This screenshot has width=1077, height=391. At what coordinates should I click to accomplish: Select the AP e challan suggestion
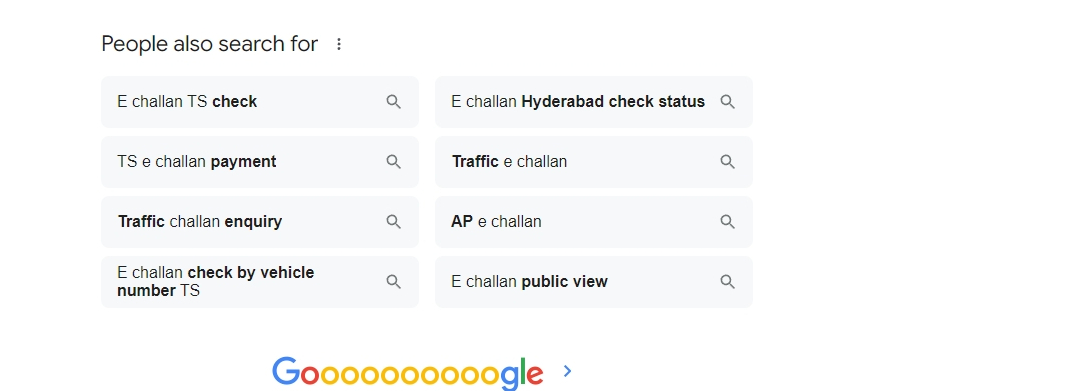pyautogui.click(x=593, y=221)
